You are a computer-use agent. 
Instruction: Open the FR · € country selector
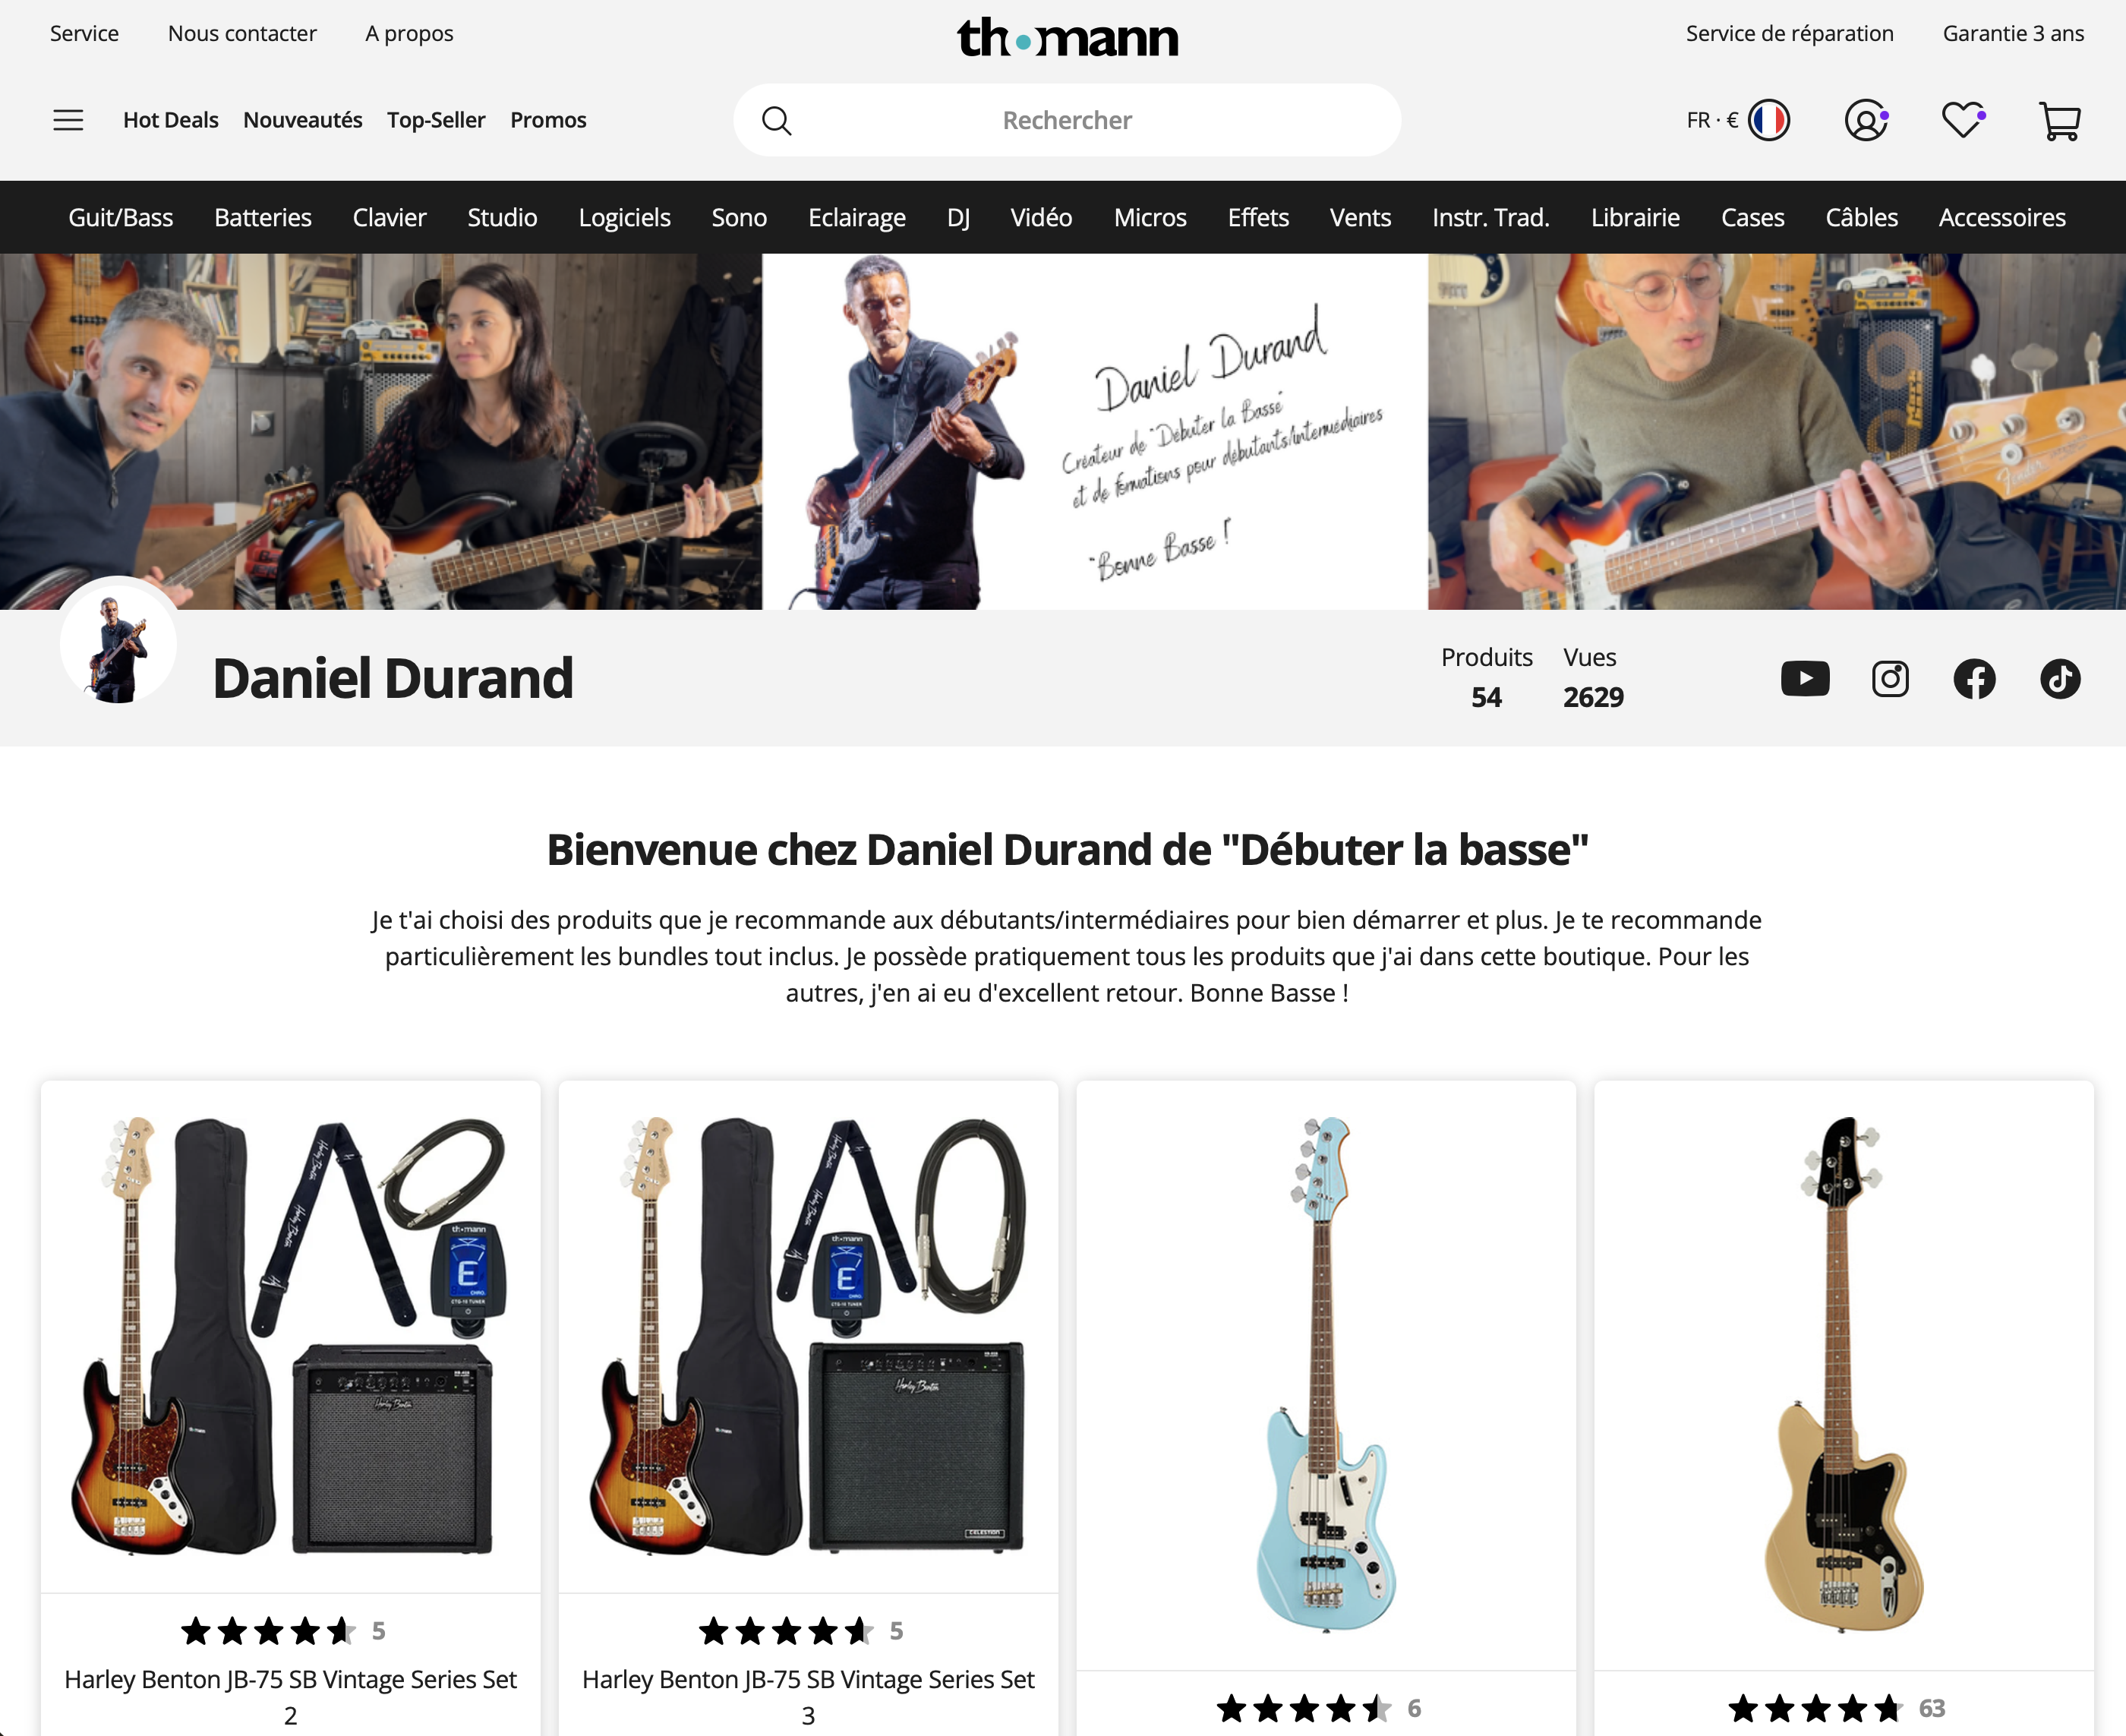[x=1738, y=120]
